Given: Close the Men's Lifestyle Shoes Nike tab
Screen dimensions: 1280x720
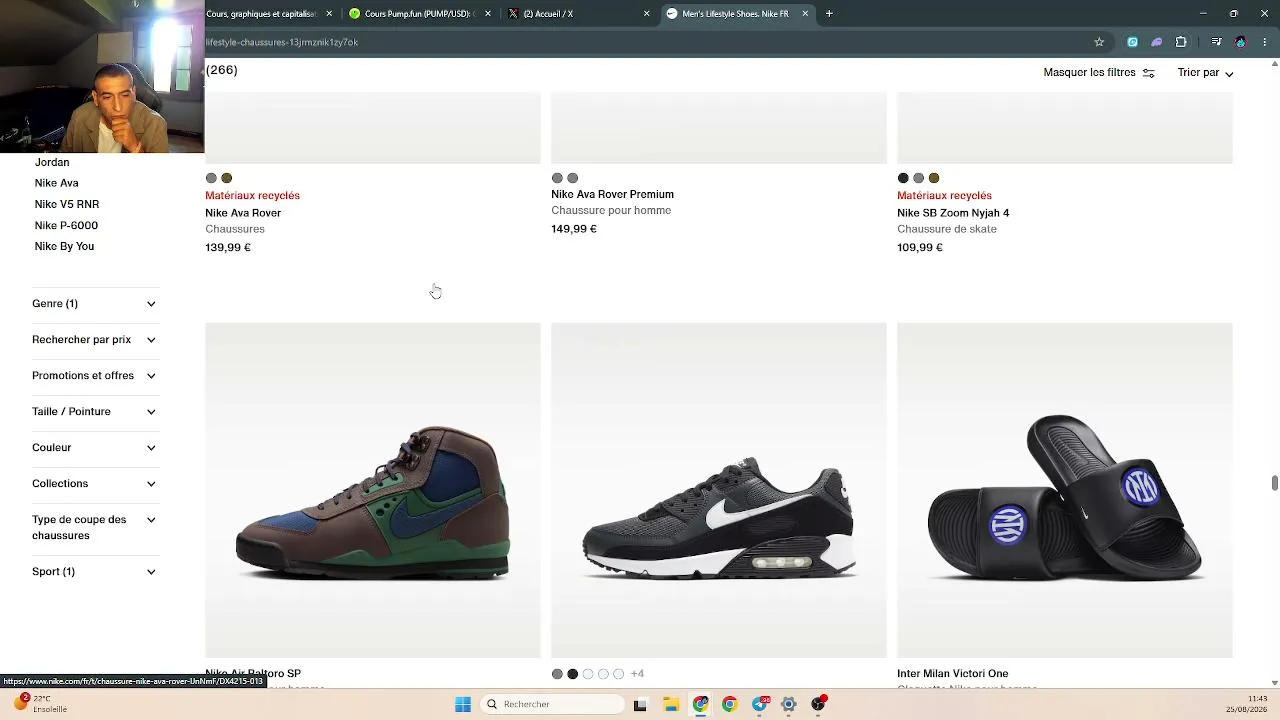Looking at the screenshot, I should (805, 14).
